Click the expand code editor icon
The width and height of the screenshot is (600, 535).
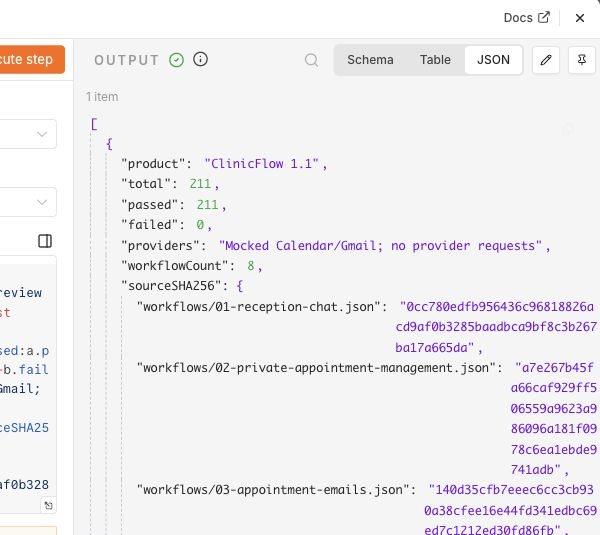pos(49,506)
